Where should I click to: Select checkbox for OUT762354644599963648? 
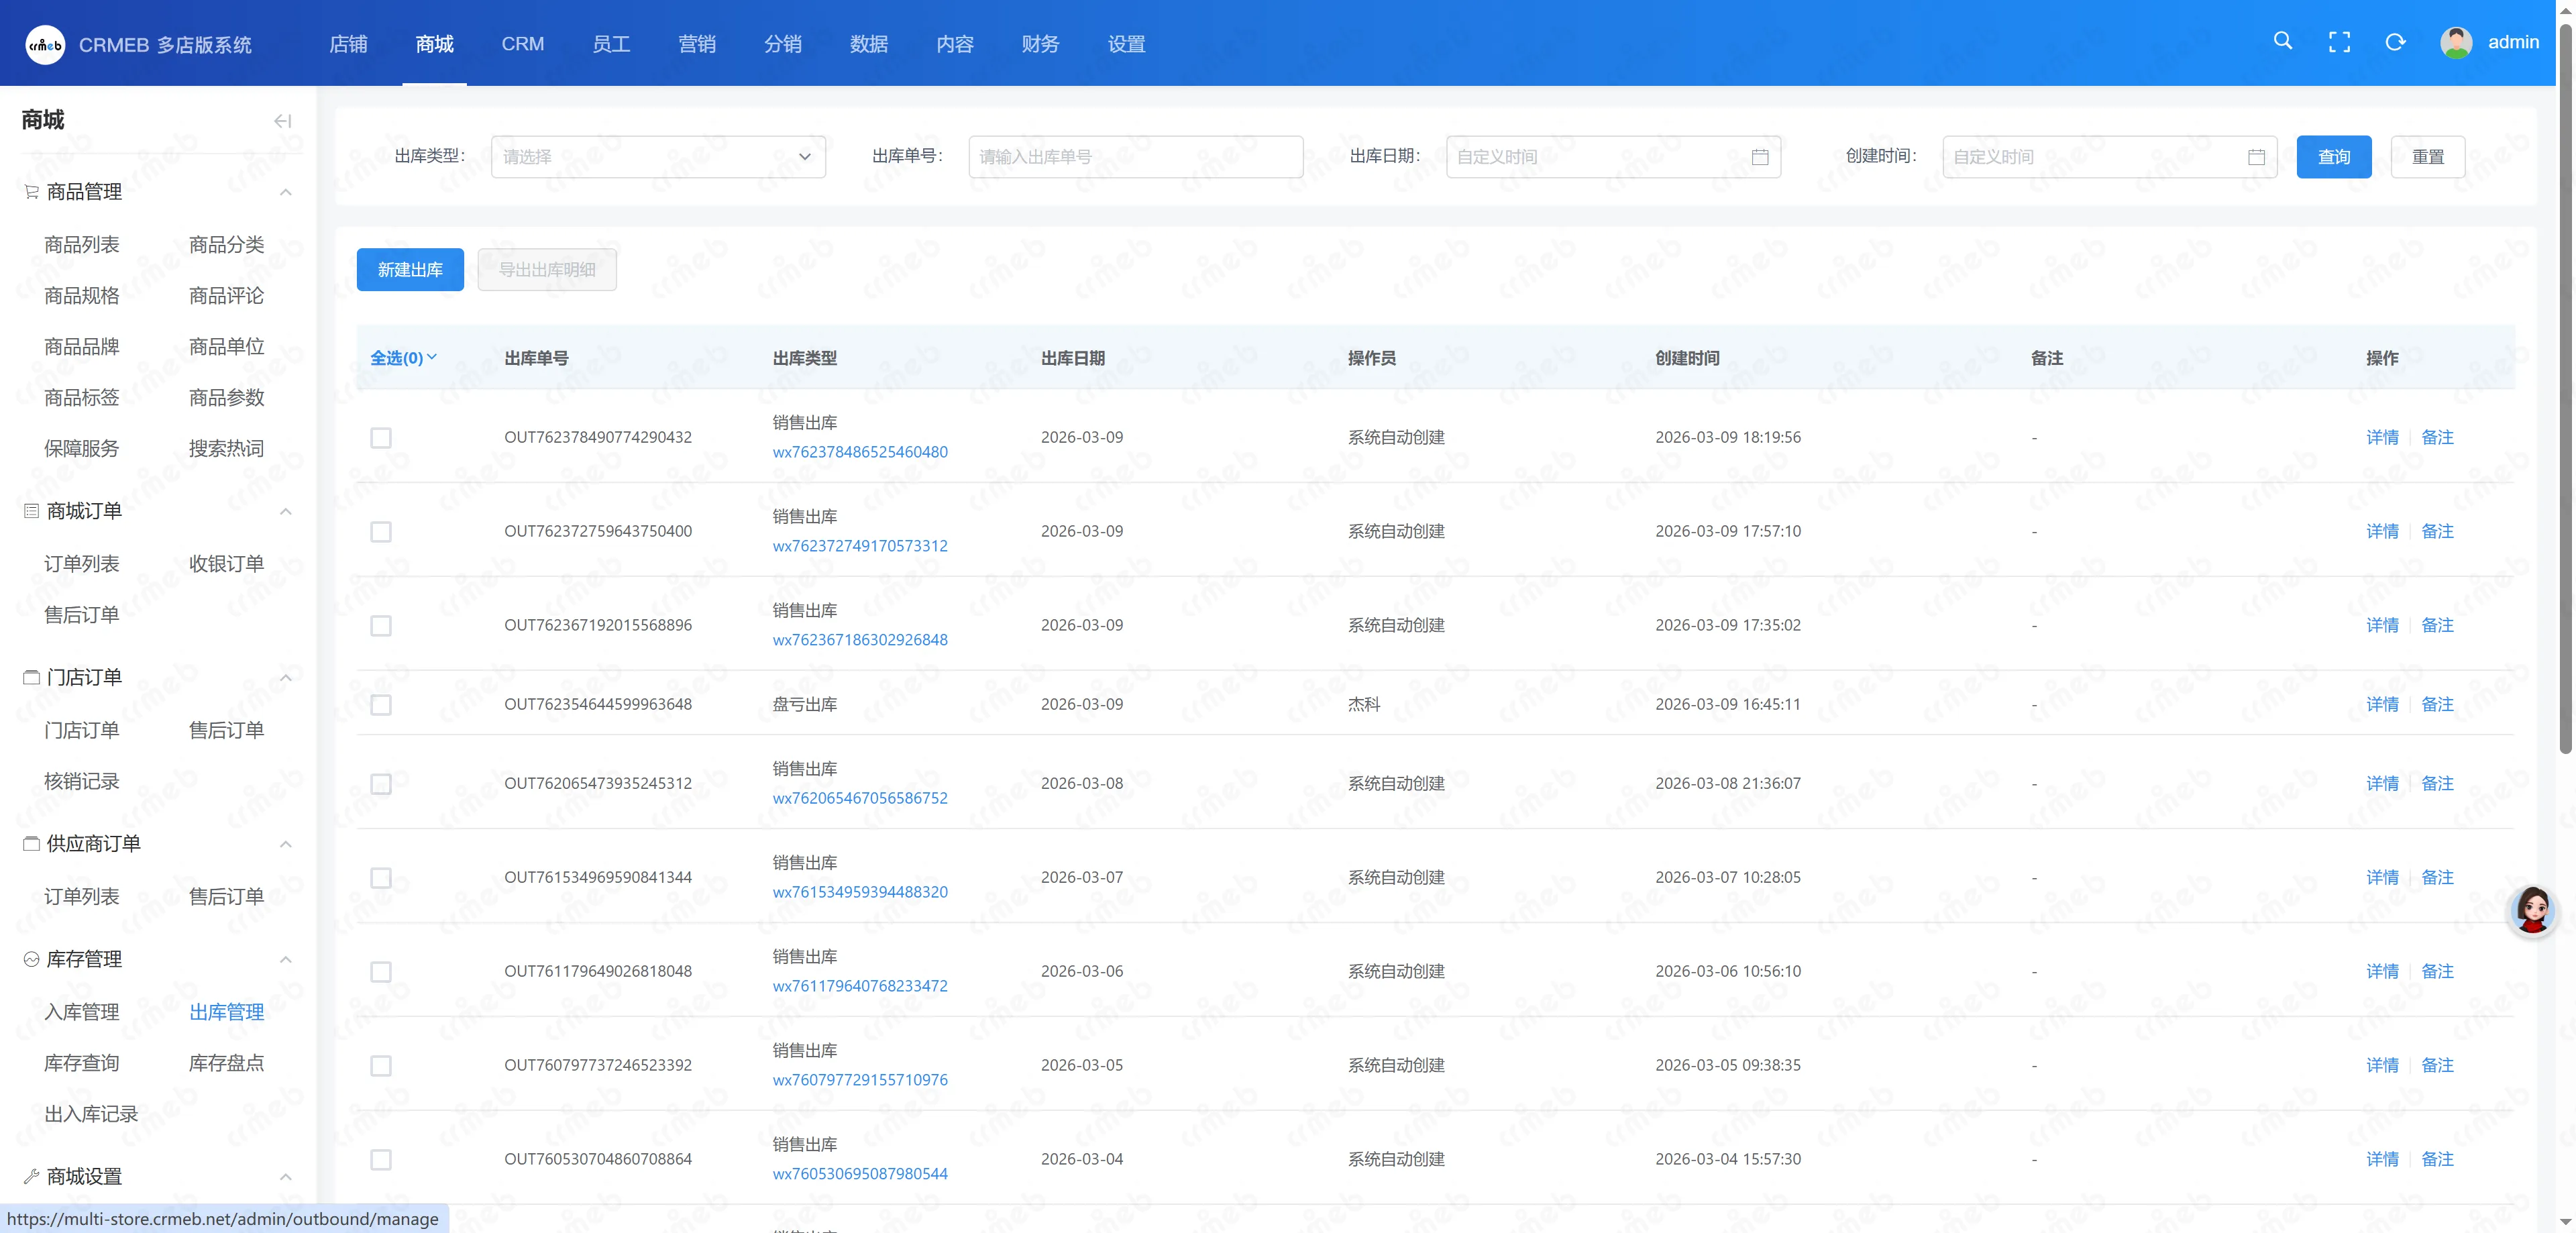(x=381, y=705)
